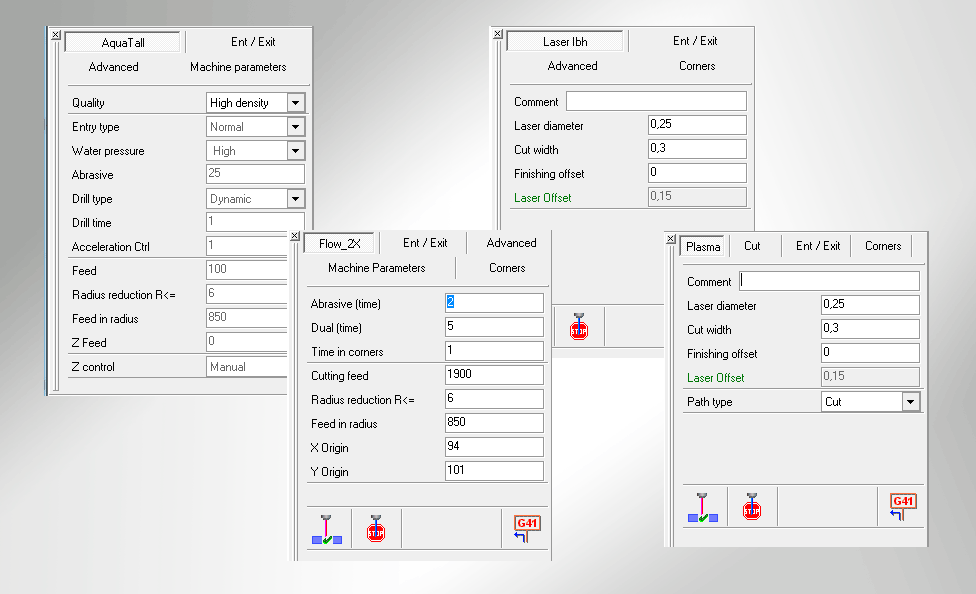Switch to Ent / Exit tab in Laser Ibh panel
The image size is (976, 594).
pyautogui.click(x=695, y=40)
